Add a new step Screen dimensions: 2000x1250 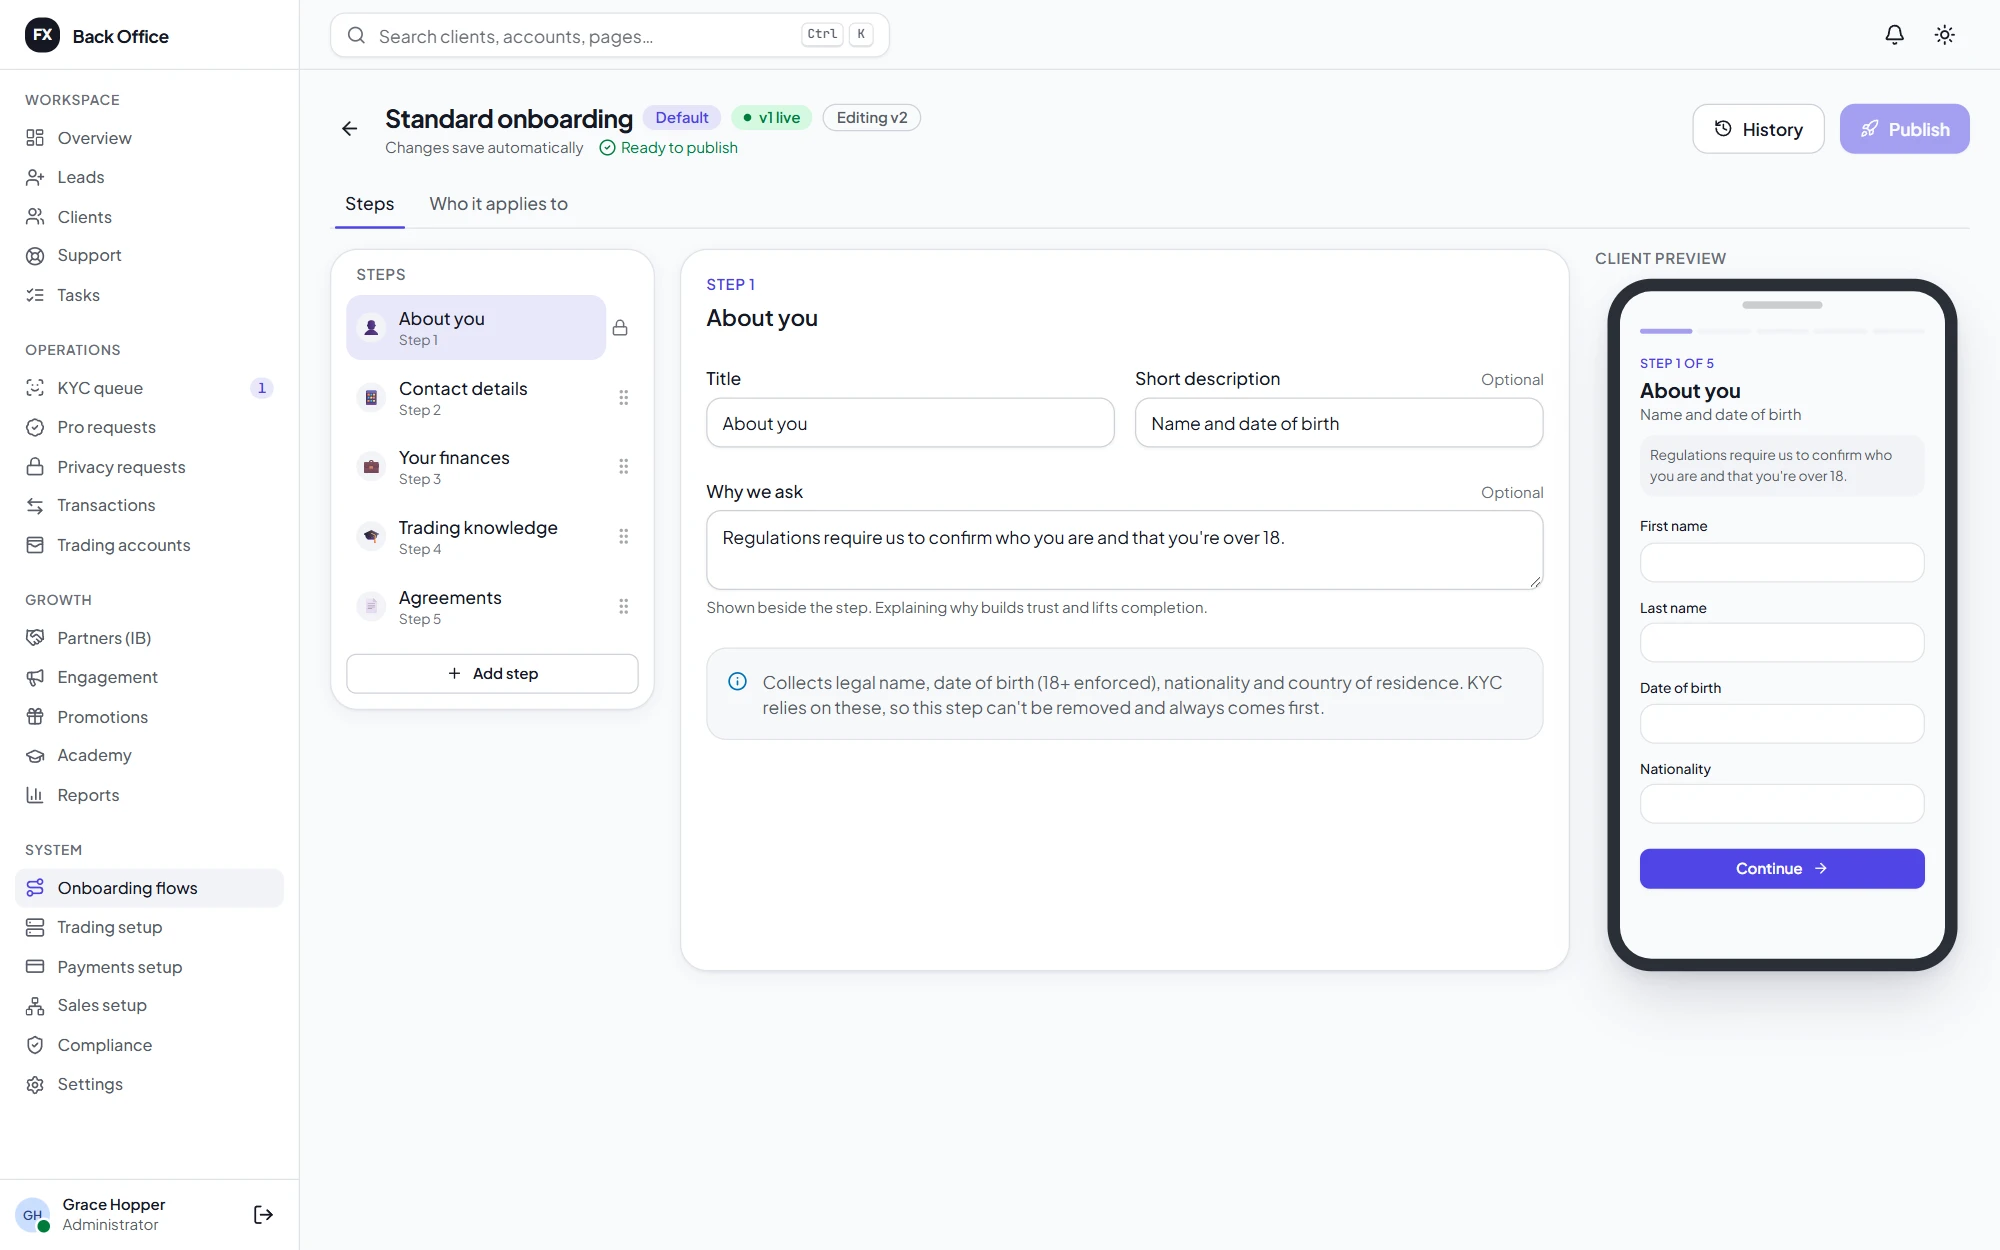492,674
